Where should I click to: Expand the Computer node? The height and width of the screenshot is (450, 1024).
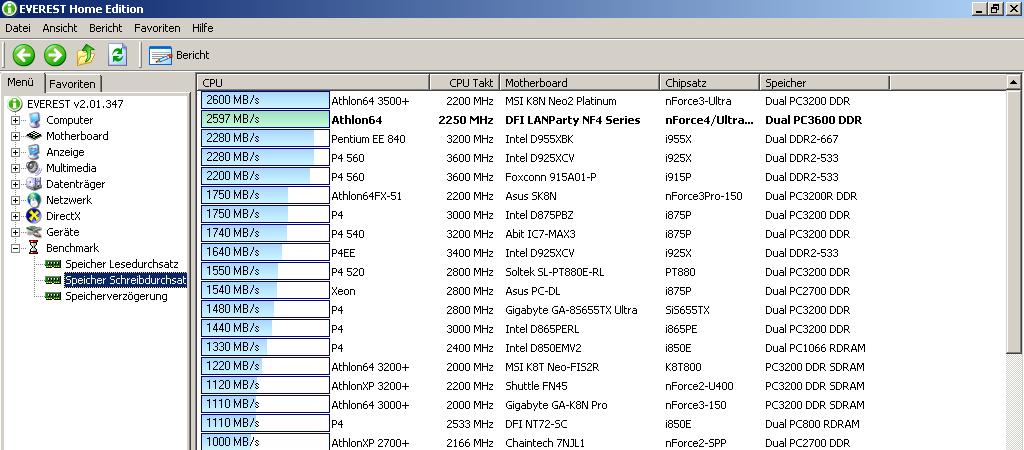15,120
